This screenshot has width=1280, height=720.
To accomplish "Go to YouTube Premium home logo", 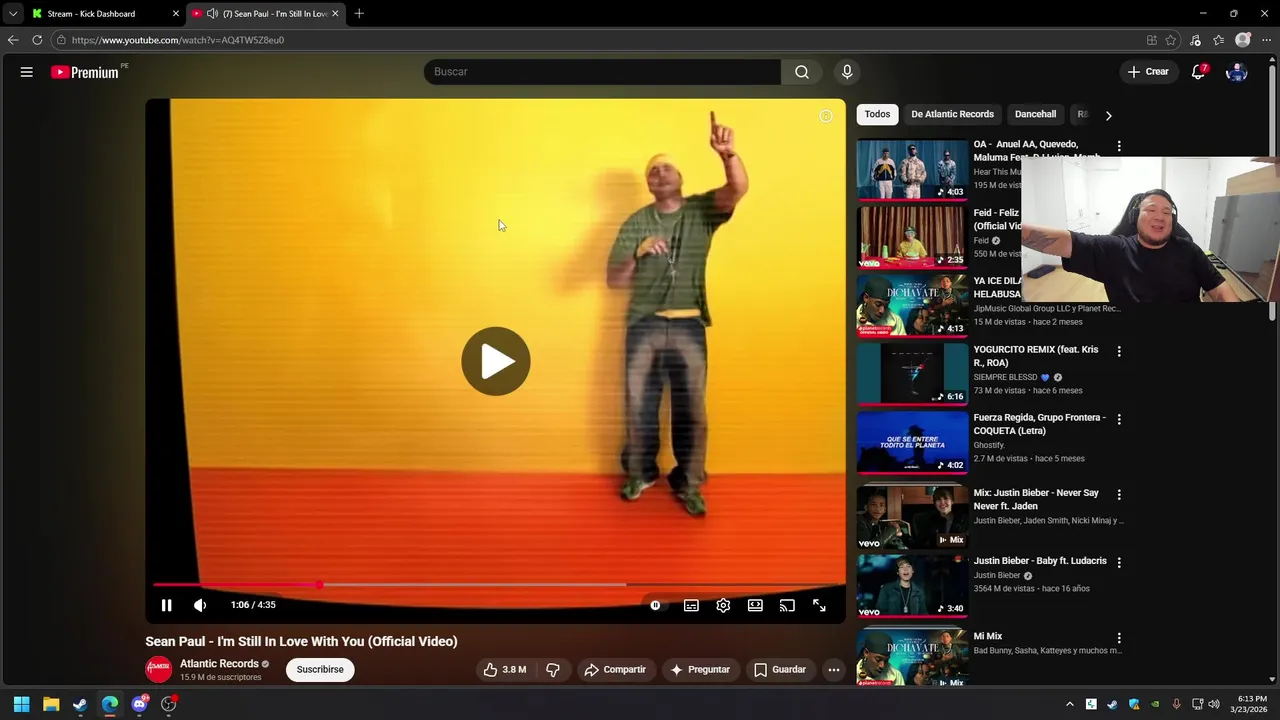I will coord(85,72).
